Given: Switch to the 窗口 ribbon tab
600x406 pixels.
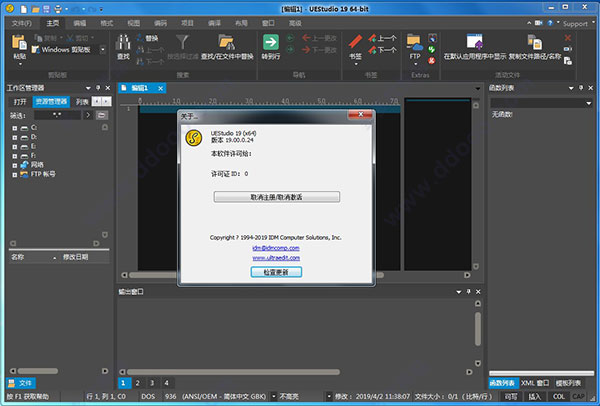Looking at the screenshot, I should (268, 23).
